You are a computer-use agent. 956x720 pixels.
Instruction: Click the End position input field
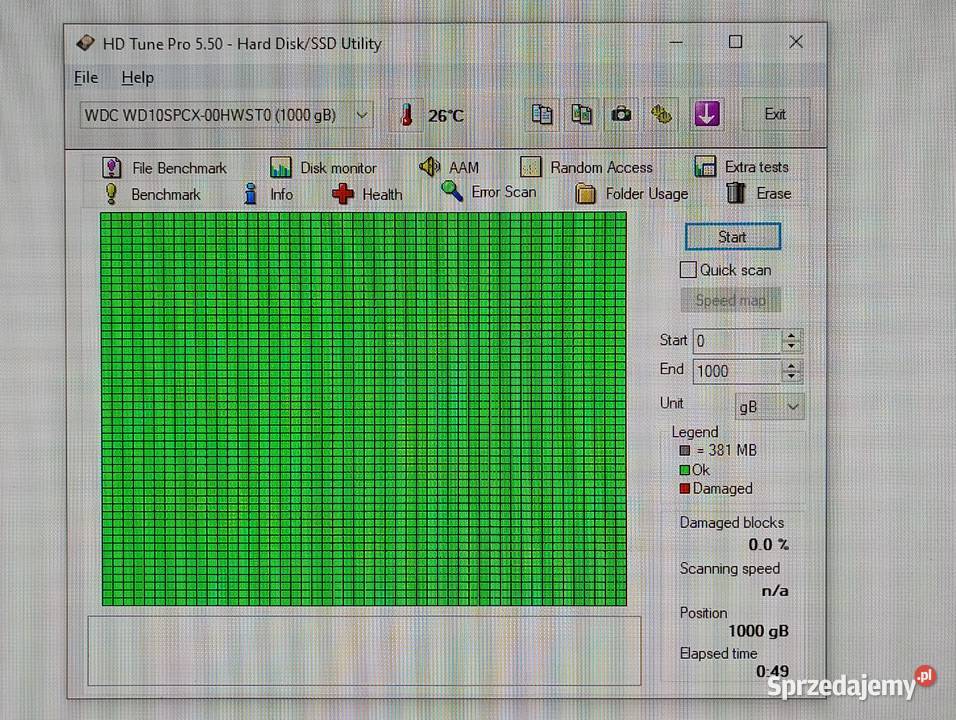tap(737, 371)
